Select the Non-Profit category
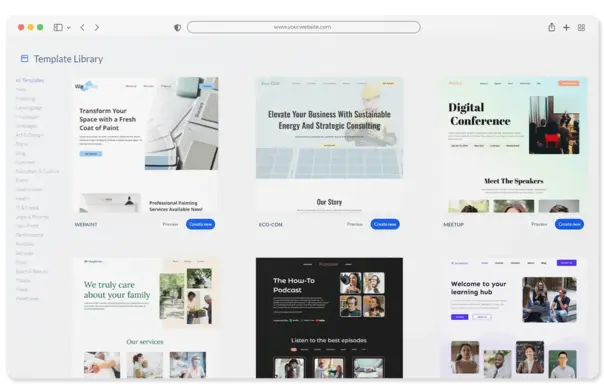 tap(27, 226)
